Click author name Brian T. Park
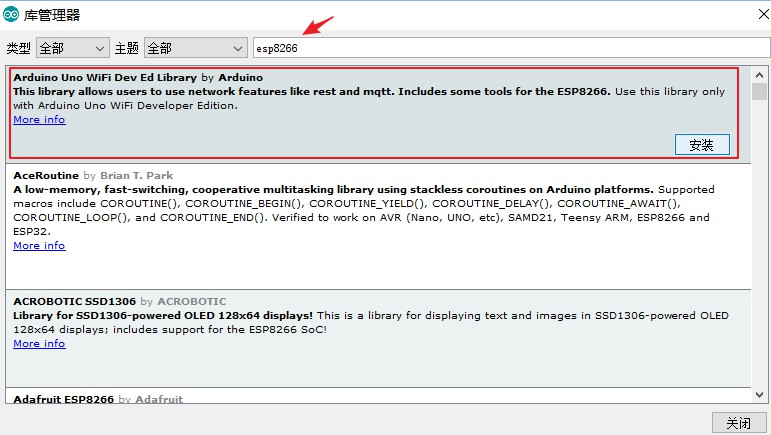 pos(137,175)
